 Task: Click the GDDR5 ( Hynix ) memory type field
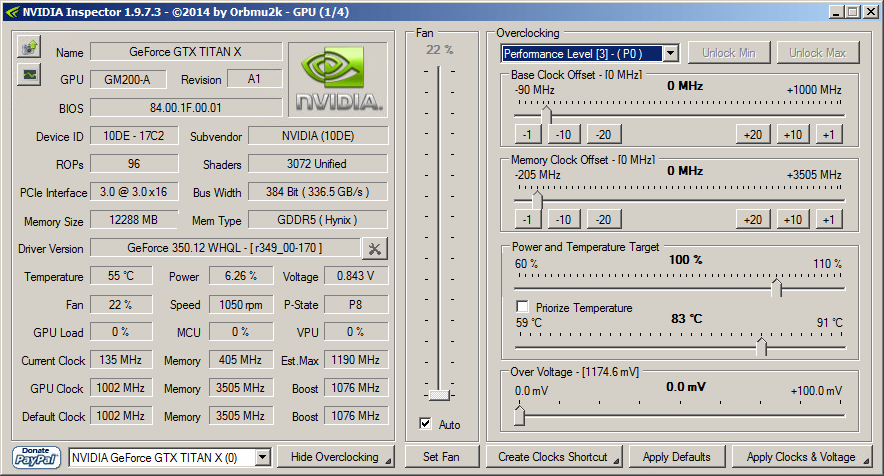[318, 219]
